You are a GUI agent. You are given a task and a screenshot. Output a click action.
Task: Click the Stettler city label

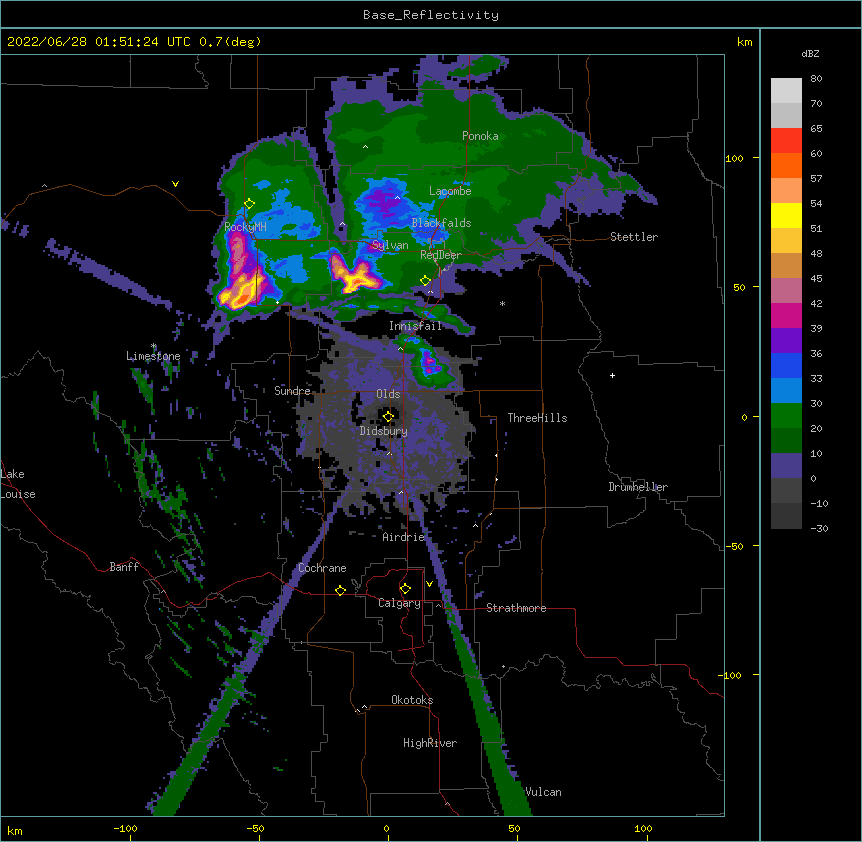(634, 237)
